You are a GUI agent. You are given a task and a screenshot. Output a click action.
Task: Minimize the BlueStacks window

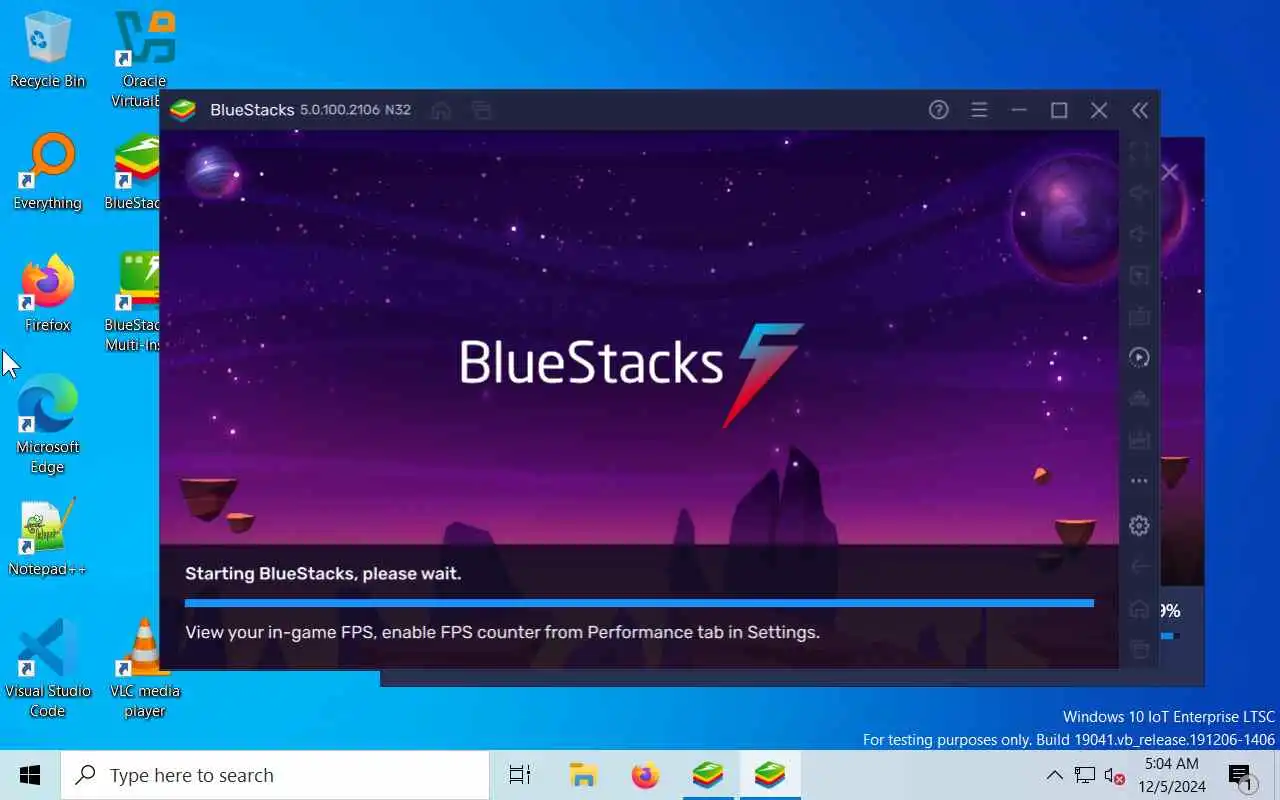click(x=1019, y=110)
